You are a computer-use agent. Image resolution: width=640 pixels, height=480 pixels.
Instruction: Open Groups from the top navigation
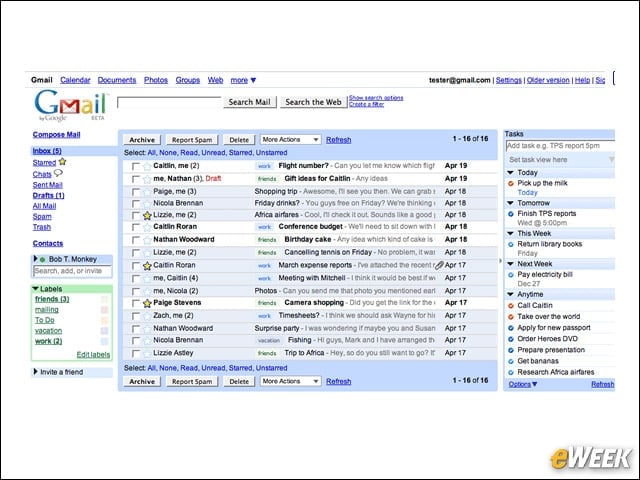[188, 80]
